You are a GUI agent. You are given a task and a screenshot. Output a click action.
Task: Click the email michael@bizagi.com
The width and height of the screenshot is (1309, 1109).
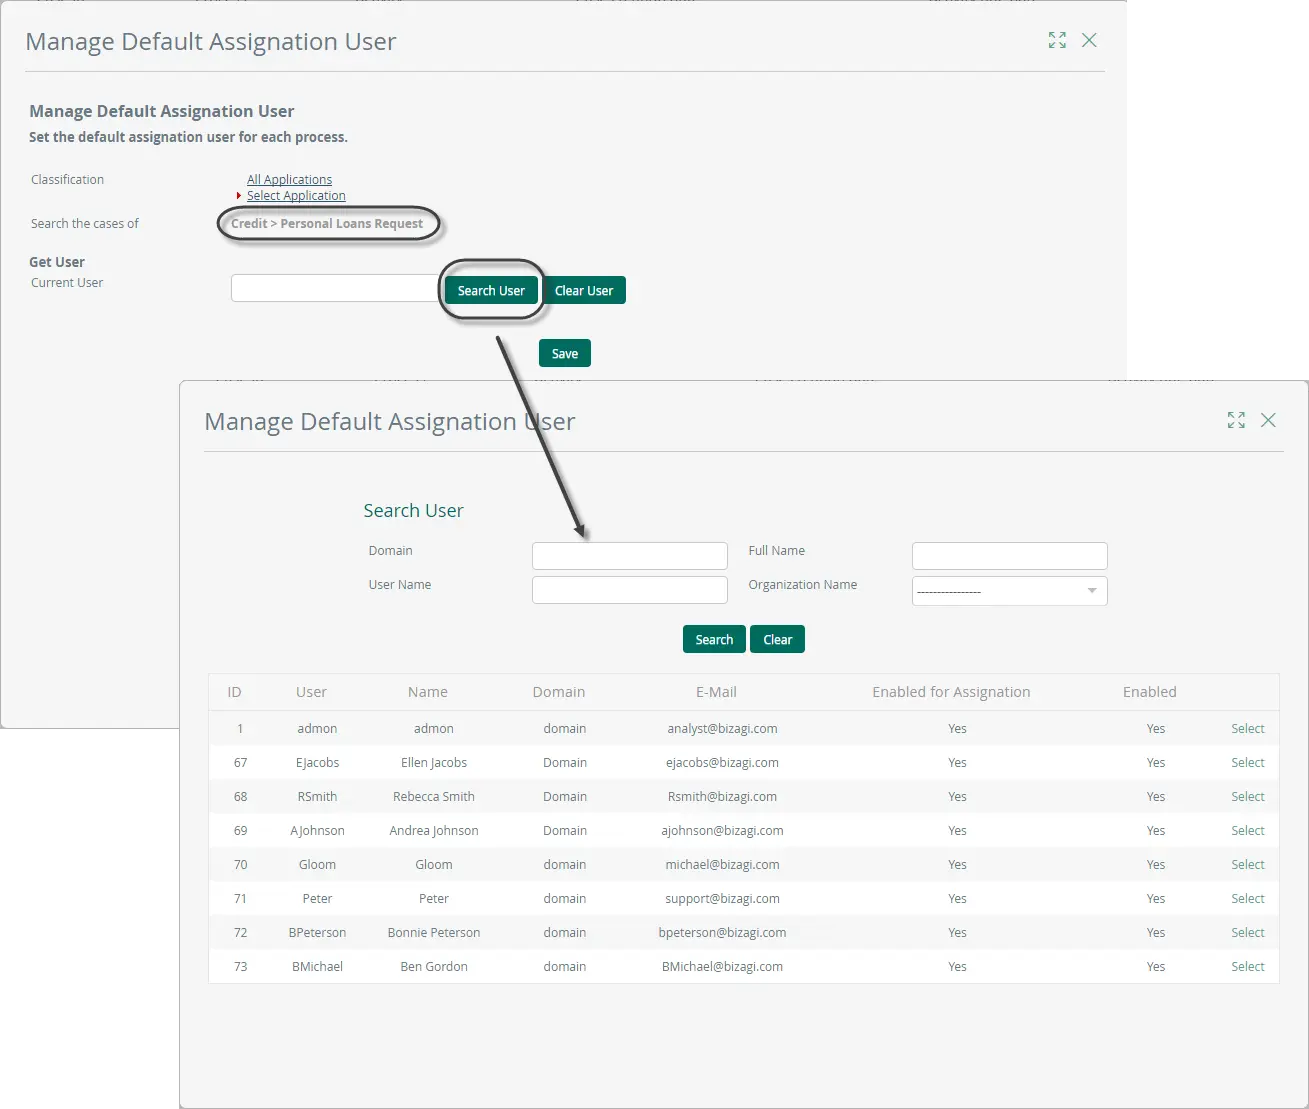722,865
